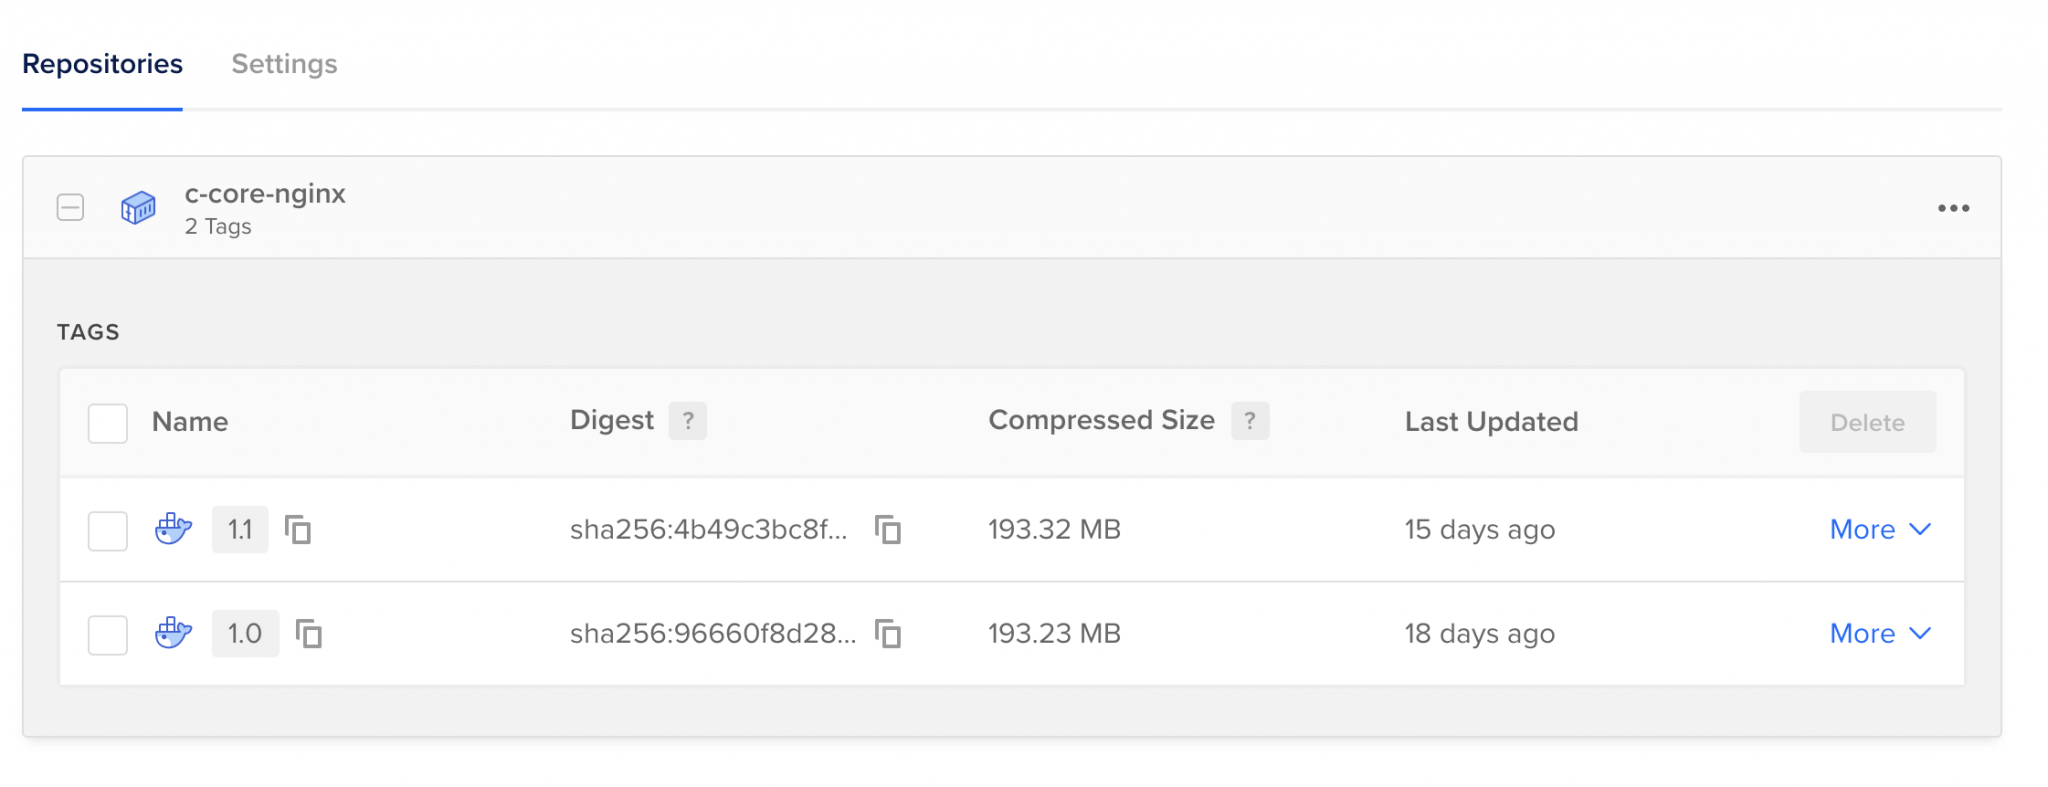The image size is (2048, 787).
Task: Select the Docker whale icon for tag 1.0
Action: (172, 633)
